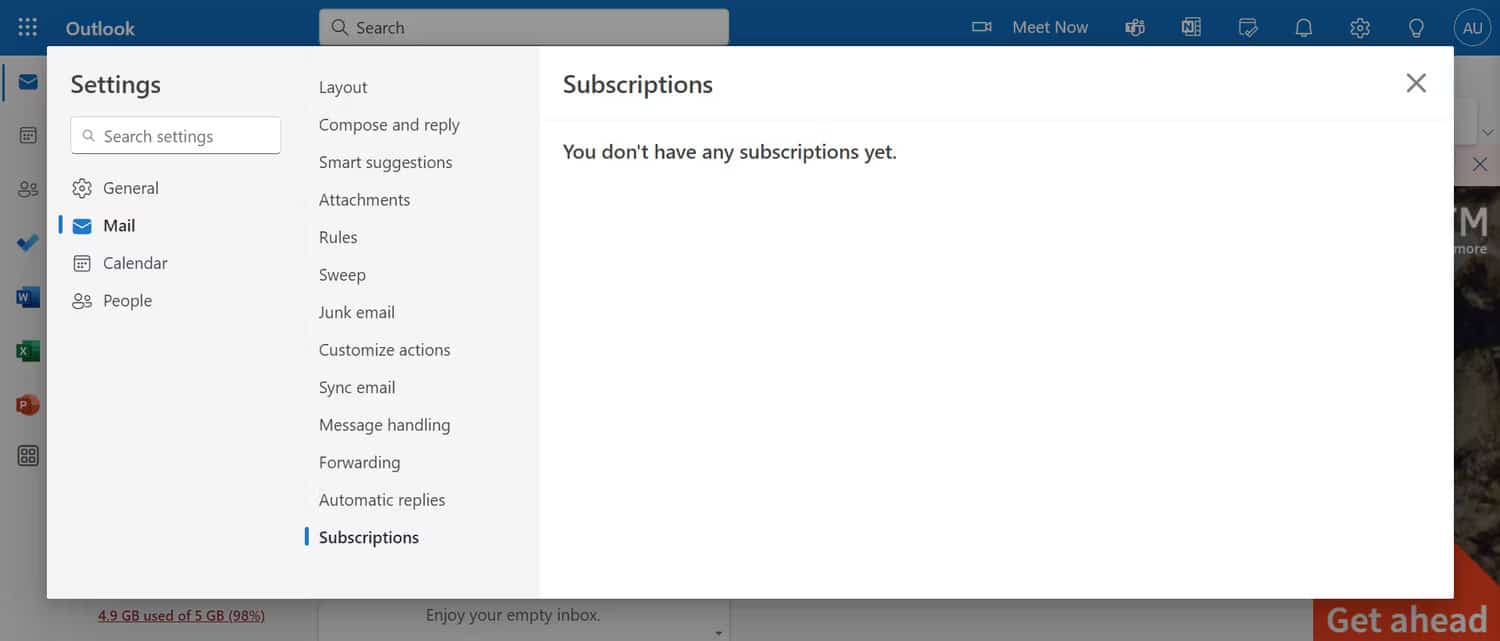Viewport: 1500px width, 641px height.
Task: Launch Excel from the left rail
Action: pos(28,351)
